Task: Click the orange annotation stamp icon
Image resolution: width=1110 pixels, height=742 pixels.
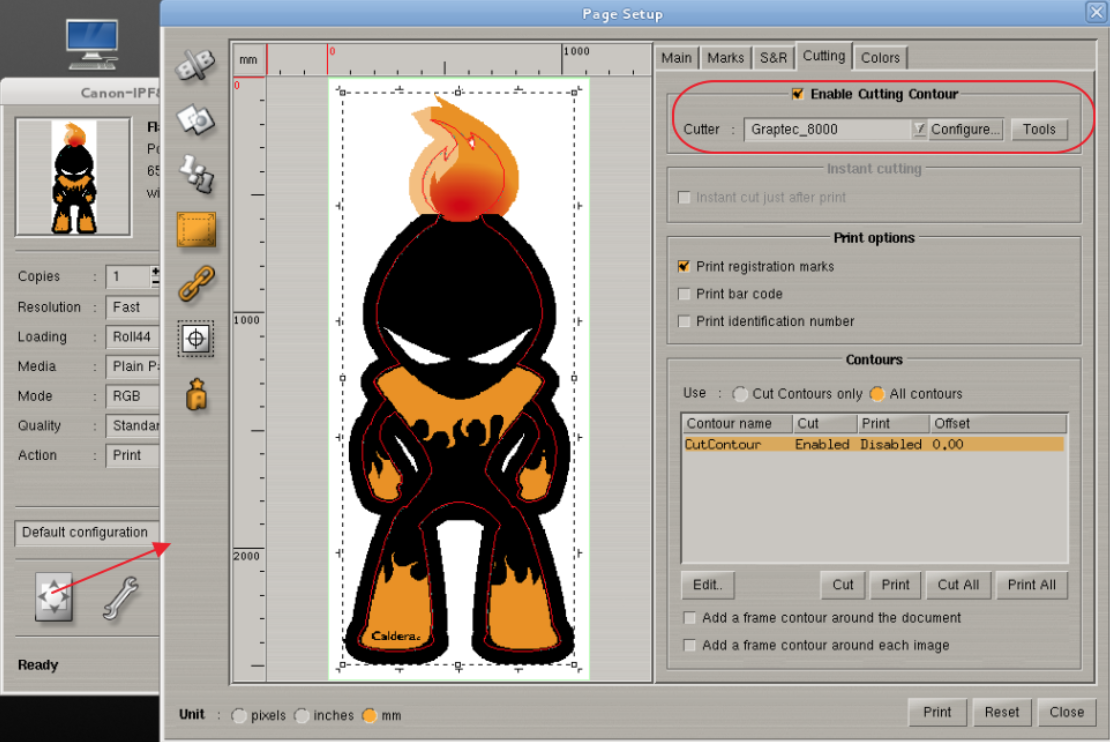Action: click(x=196, y=394)
